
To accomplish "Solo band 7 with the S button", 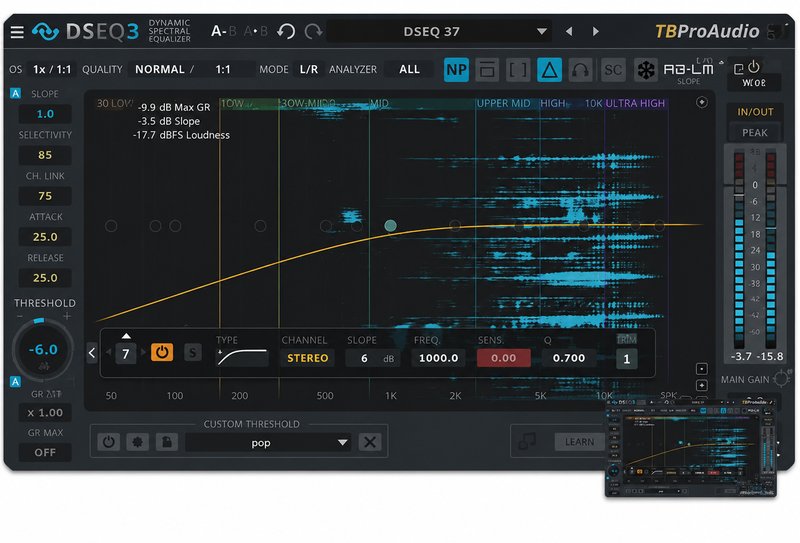I will pos(192,353).
